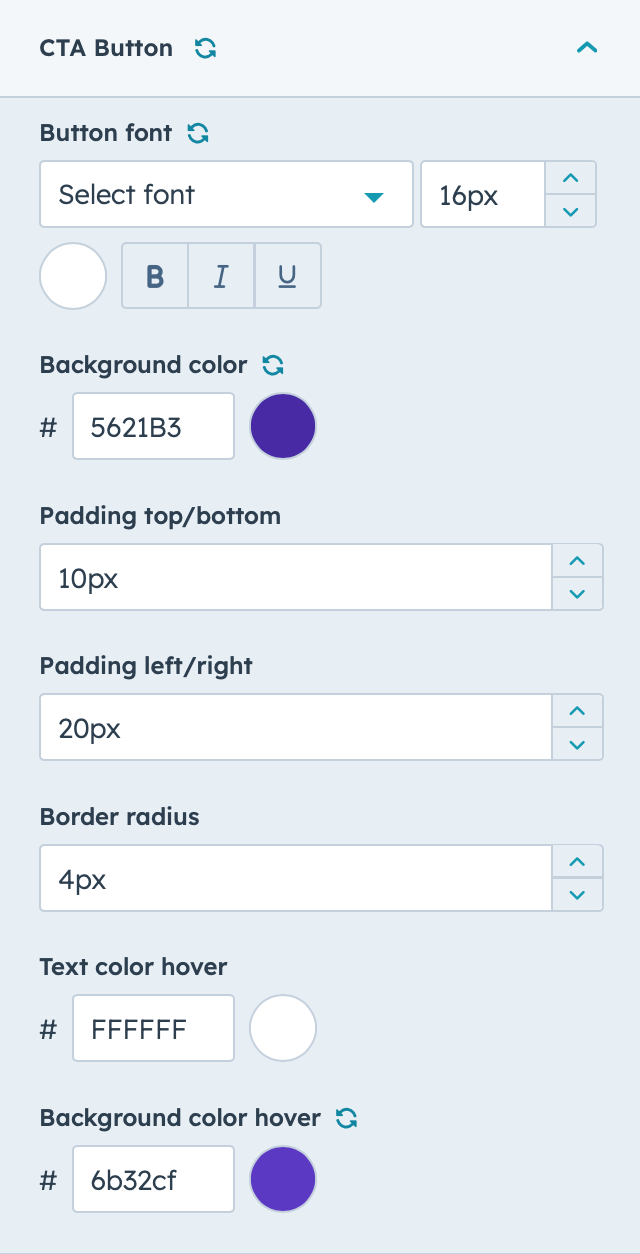
Task: Open the Text color hover white swatch
Action: tap(283, 1027)
